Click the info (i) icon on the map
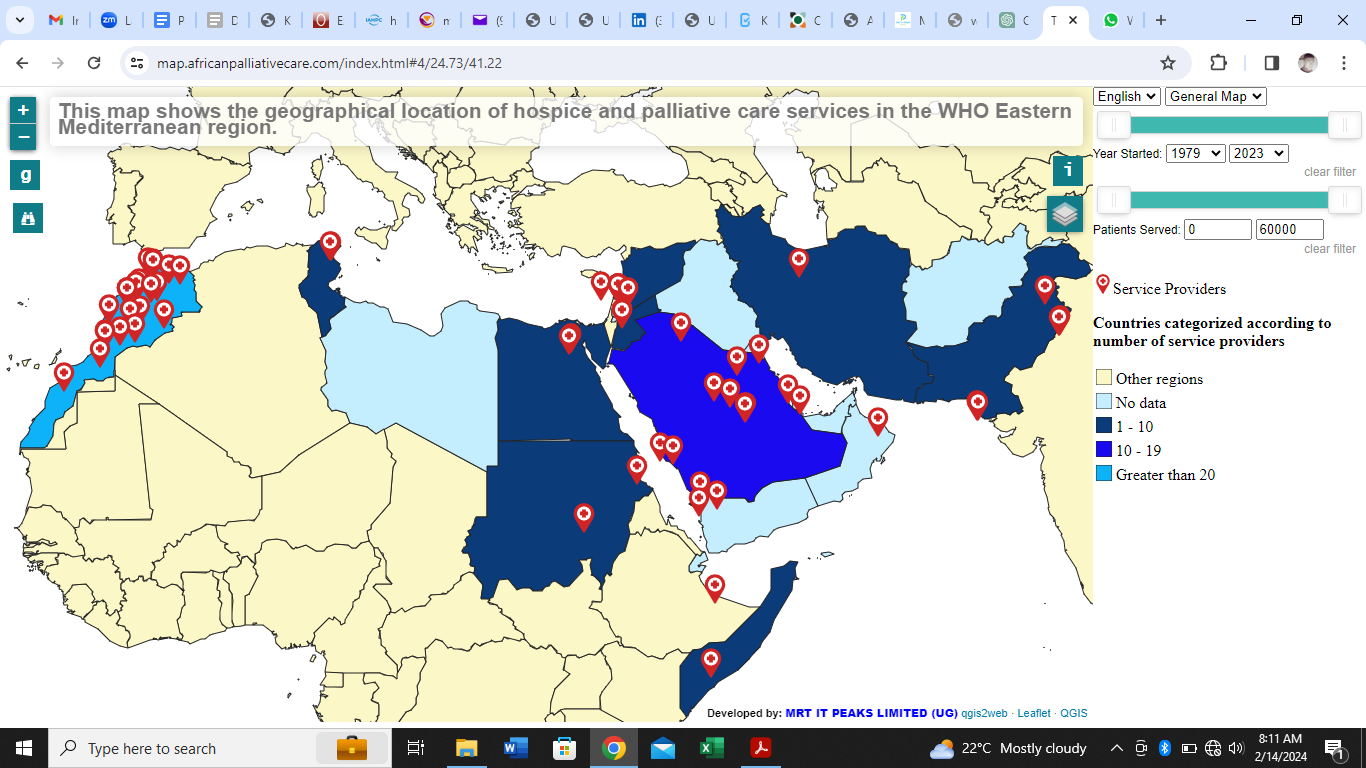The height and width of the screenshot is (768, 1366). (x=1067, y=170)
